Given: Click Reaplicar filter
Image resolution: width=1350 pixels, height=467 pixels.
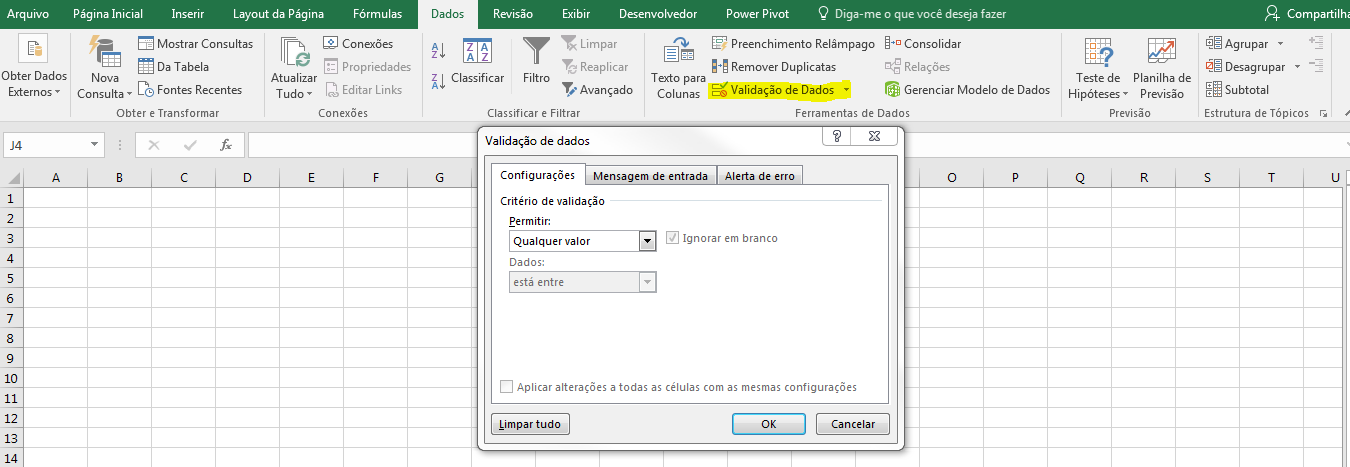Looking at the screenshot, I should click(x=594, y=67).
